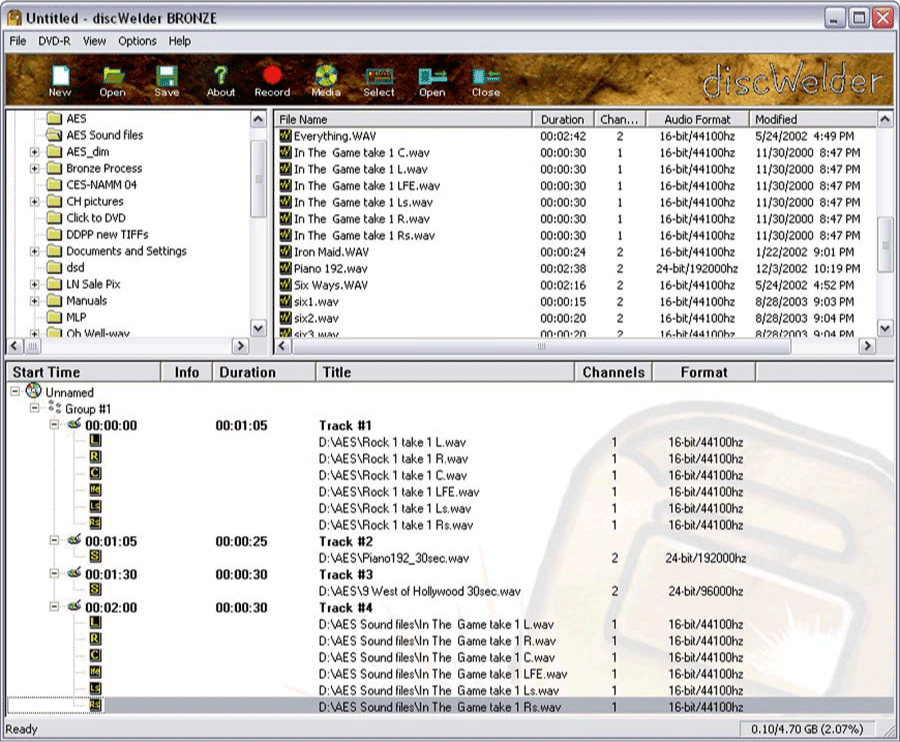This screenshot has width=900, height=742.
Task: Open the drive tray with the second Open icon
Action: click(432, 81)
